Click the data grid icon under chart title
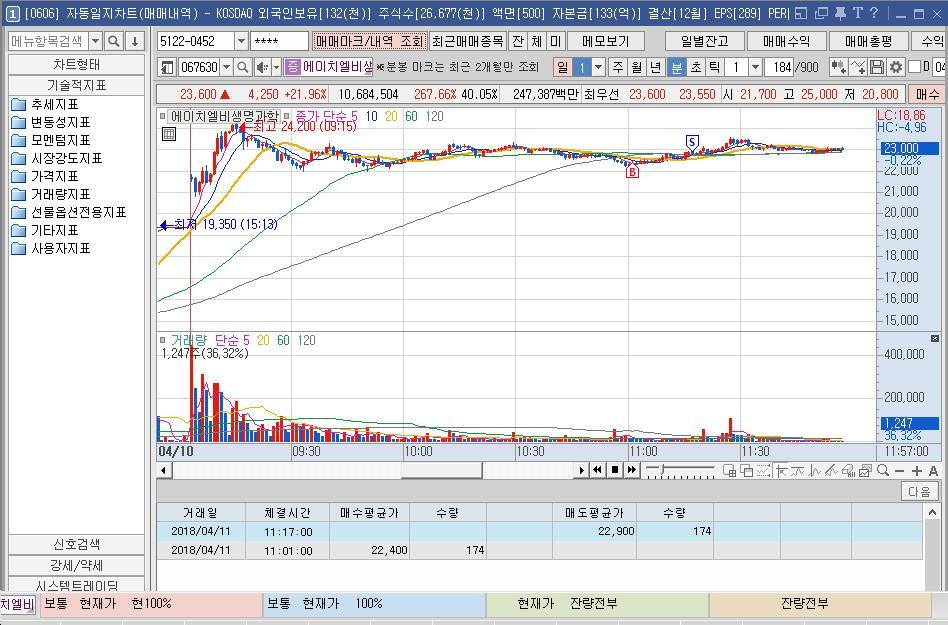Screen dimensions: 948x625 [x=169, y=134]
